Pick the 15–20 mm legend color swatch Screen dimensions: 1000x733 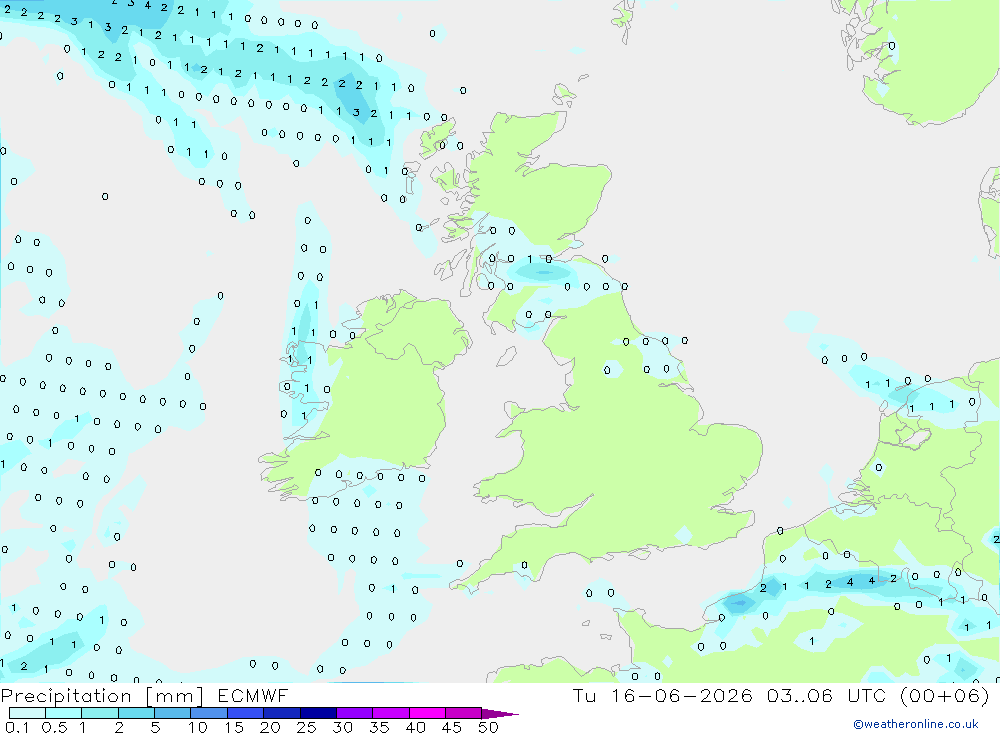pyautogui.click(x=246, y=713)
